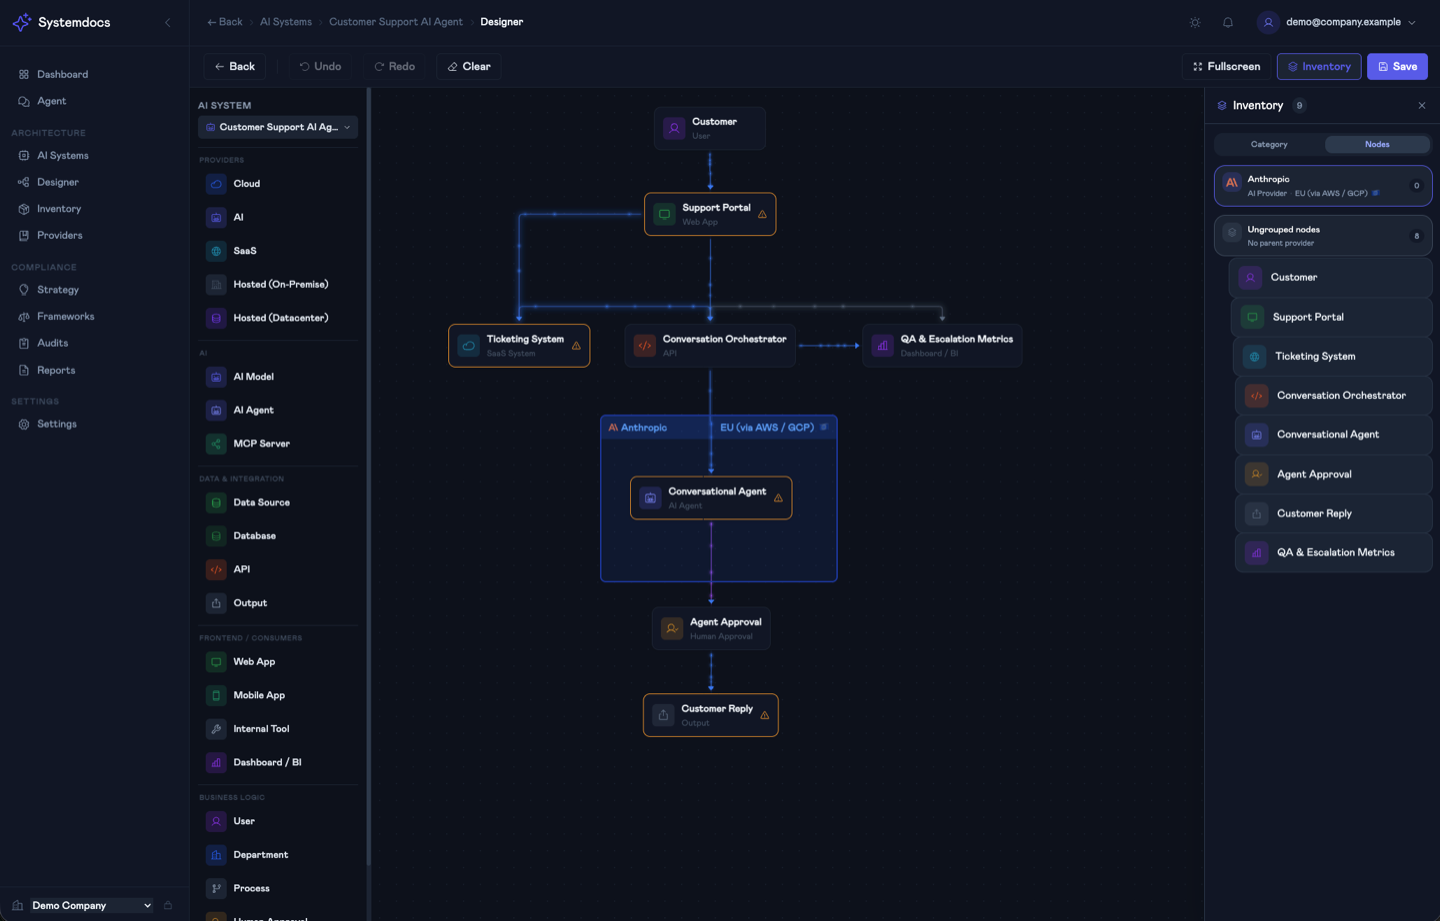Select the SaaS palette icon

[x=216, y=251]
